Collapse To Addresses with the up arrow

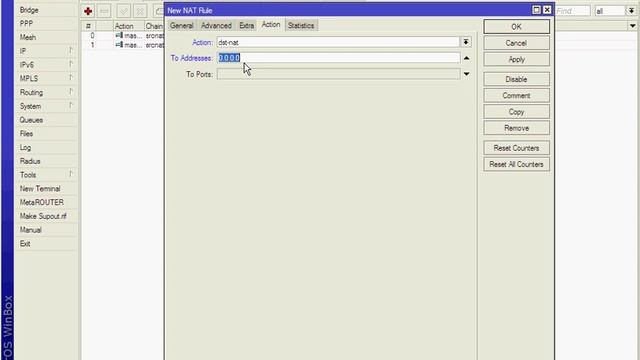coord(467,58)
